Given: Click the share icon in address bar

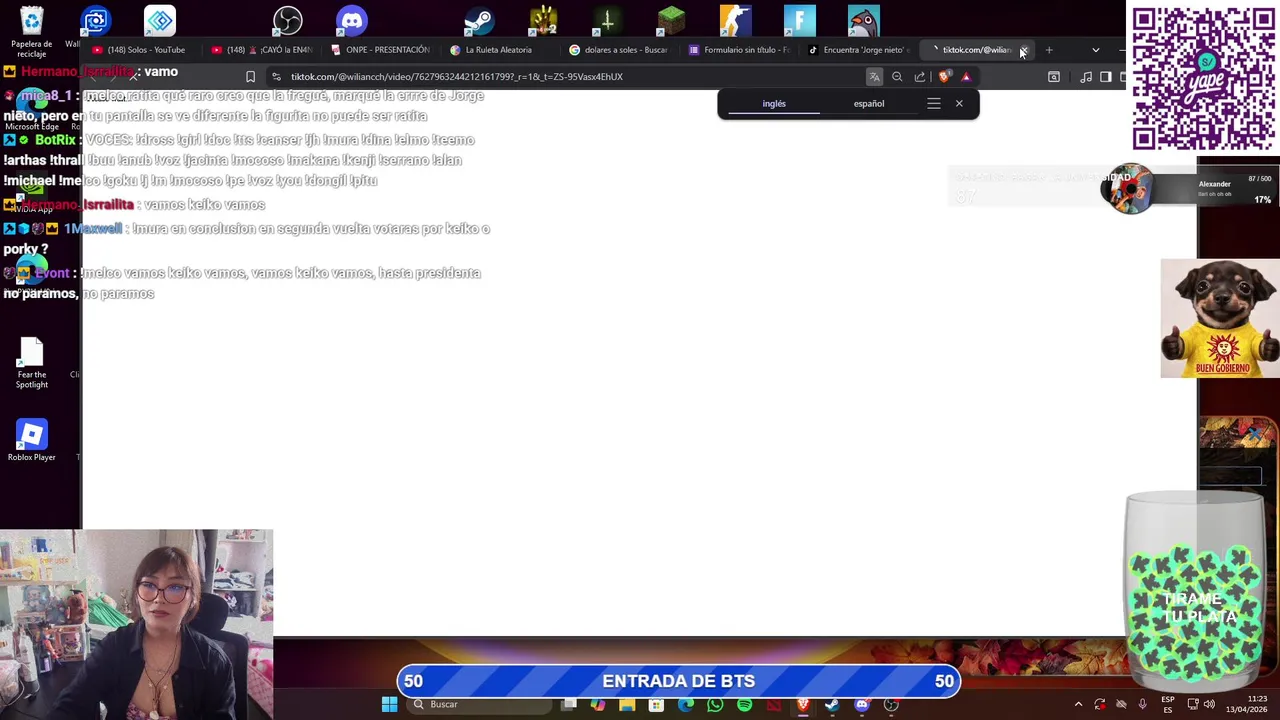Looking at the screenshot, I should coord(920,77).
